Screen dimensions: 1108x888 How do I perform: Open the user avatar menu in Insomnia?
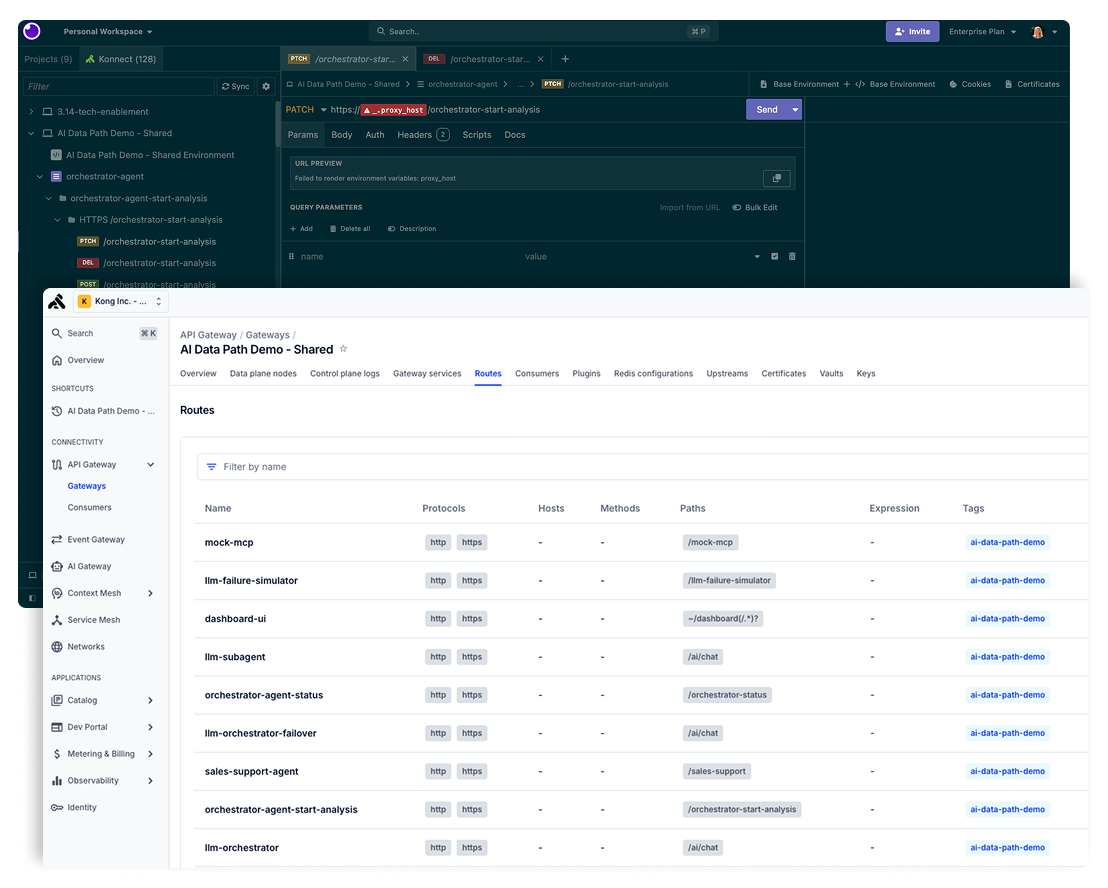pos(1044,32)
